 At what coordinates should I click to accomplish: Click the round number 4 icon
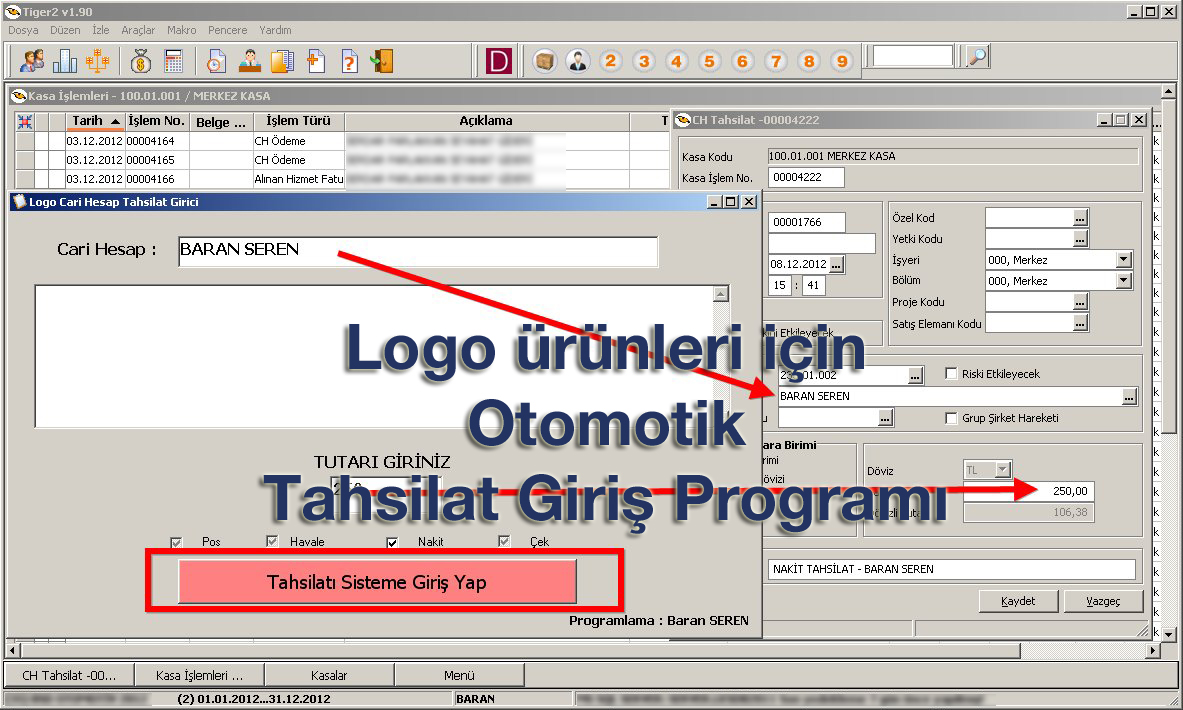pyautogui.click(x=677, y=61)
